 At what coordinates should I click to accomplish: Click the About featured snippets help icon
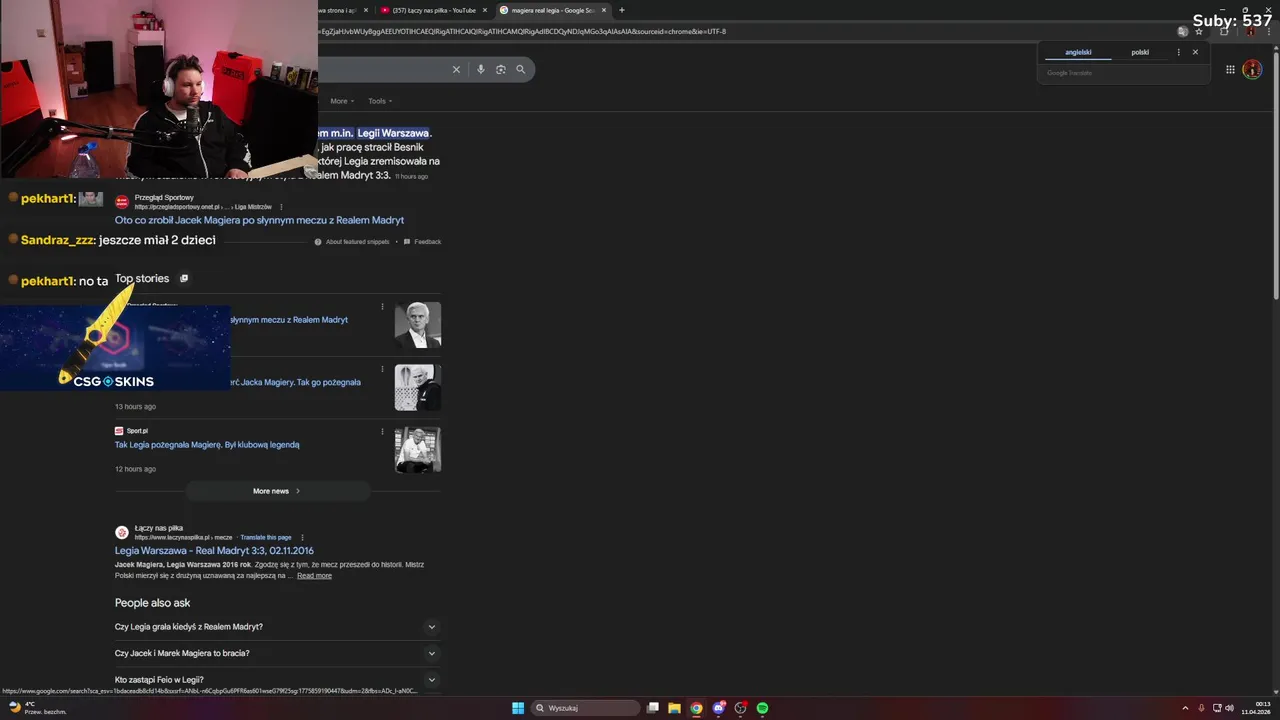click(318, 242)
